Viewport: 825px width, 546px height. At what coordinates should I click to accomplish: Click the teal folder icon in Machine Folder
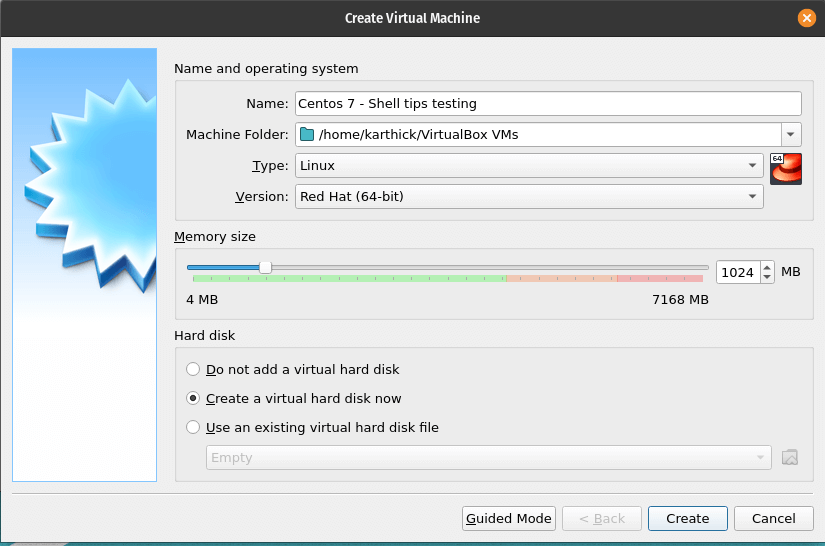307,135
